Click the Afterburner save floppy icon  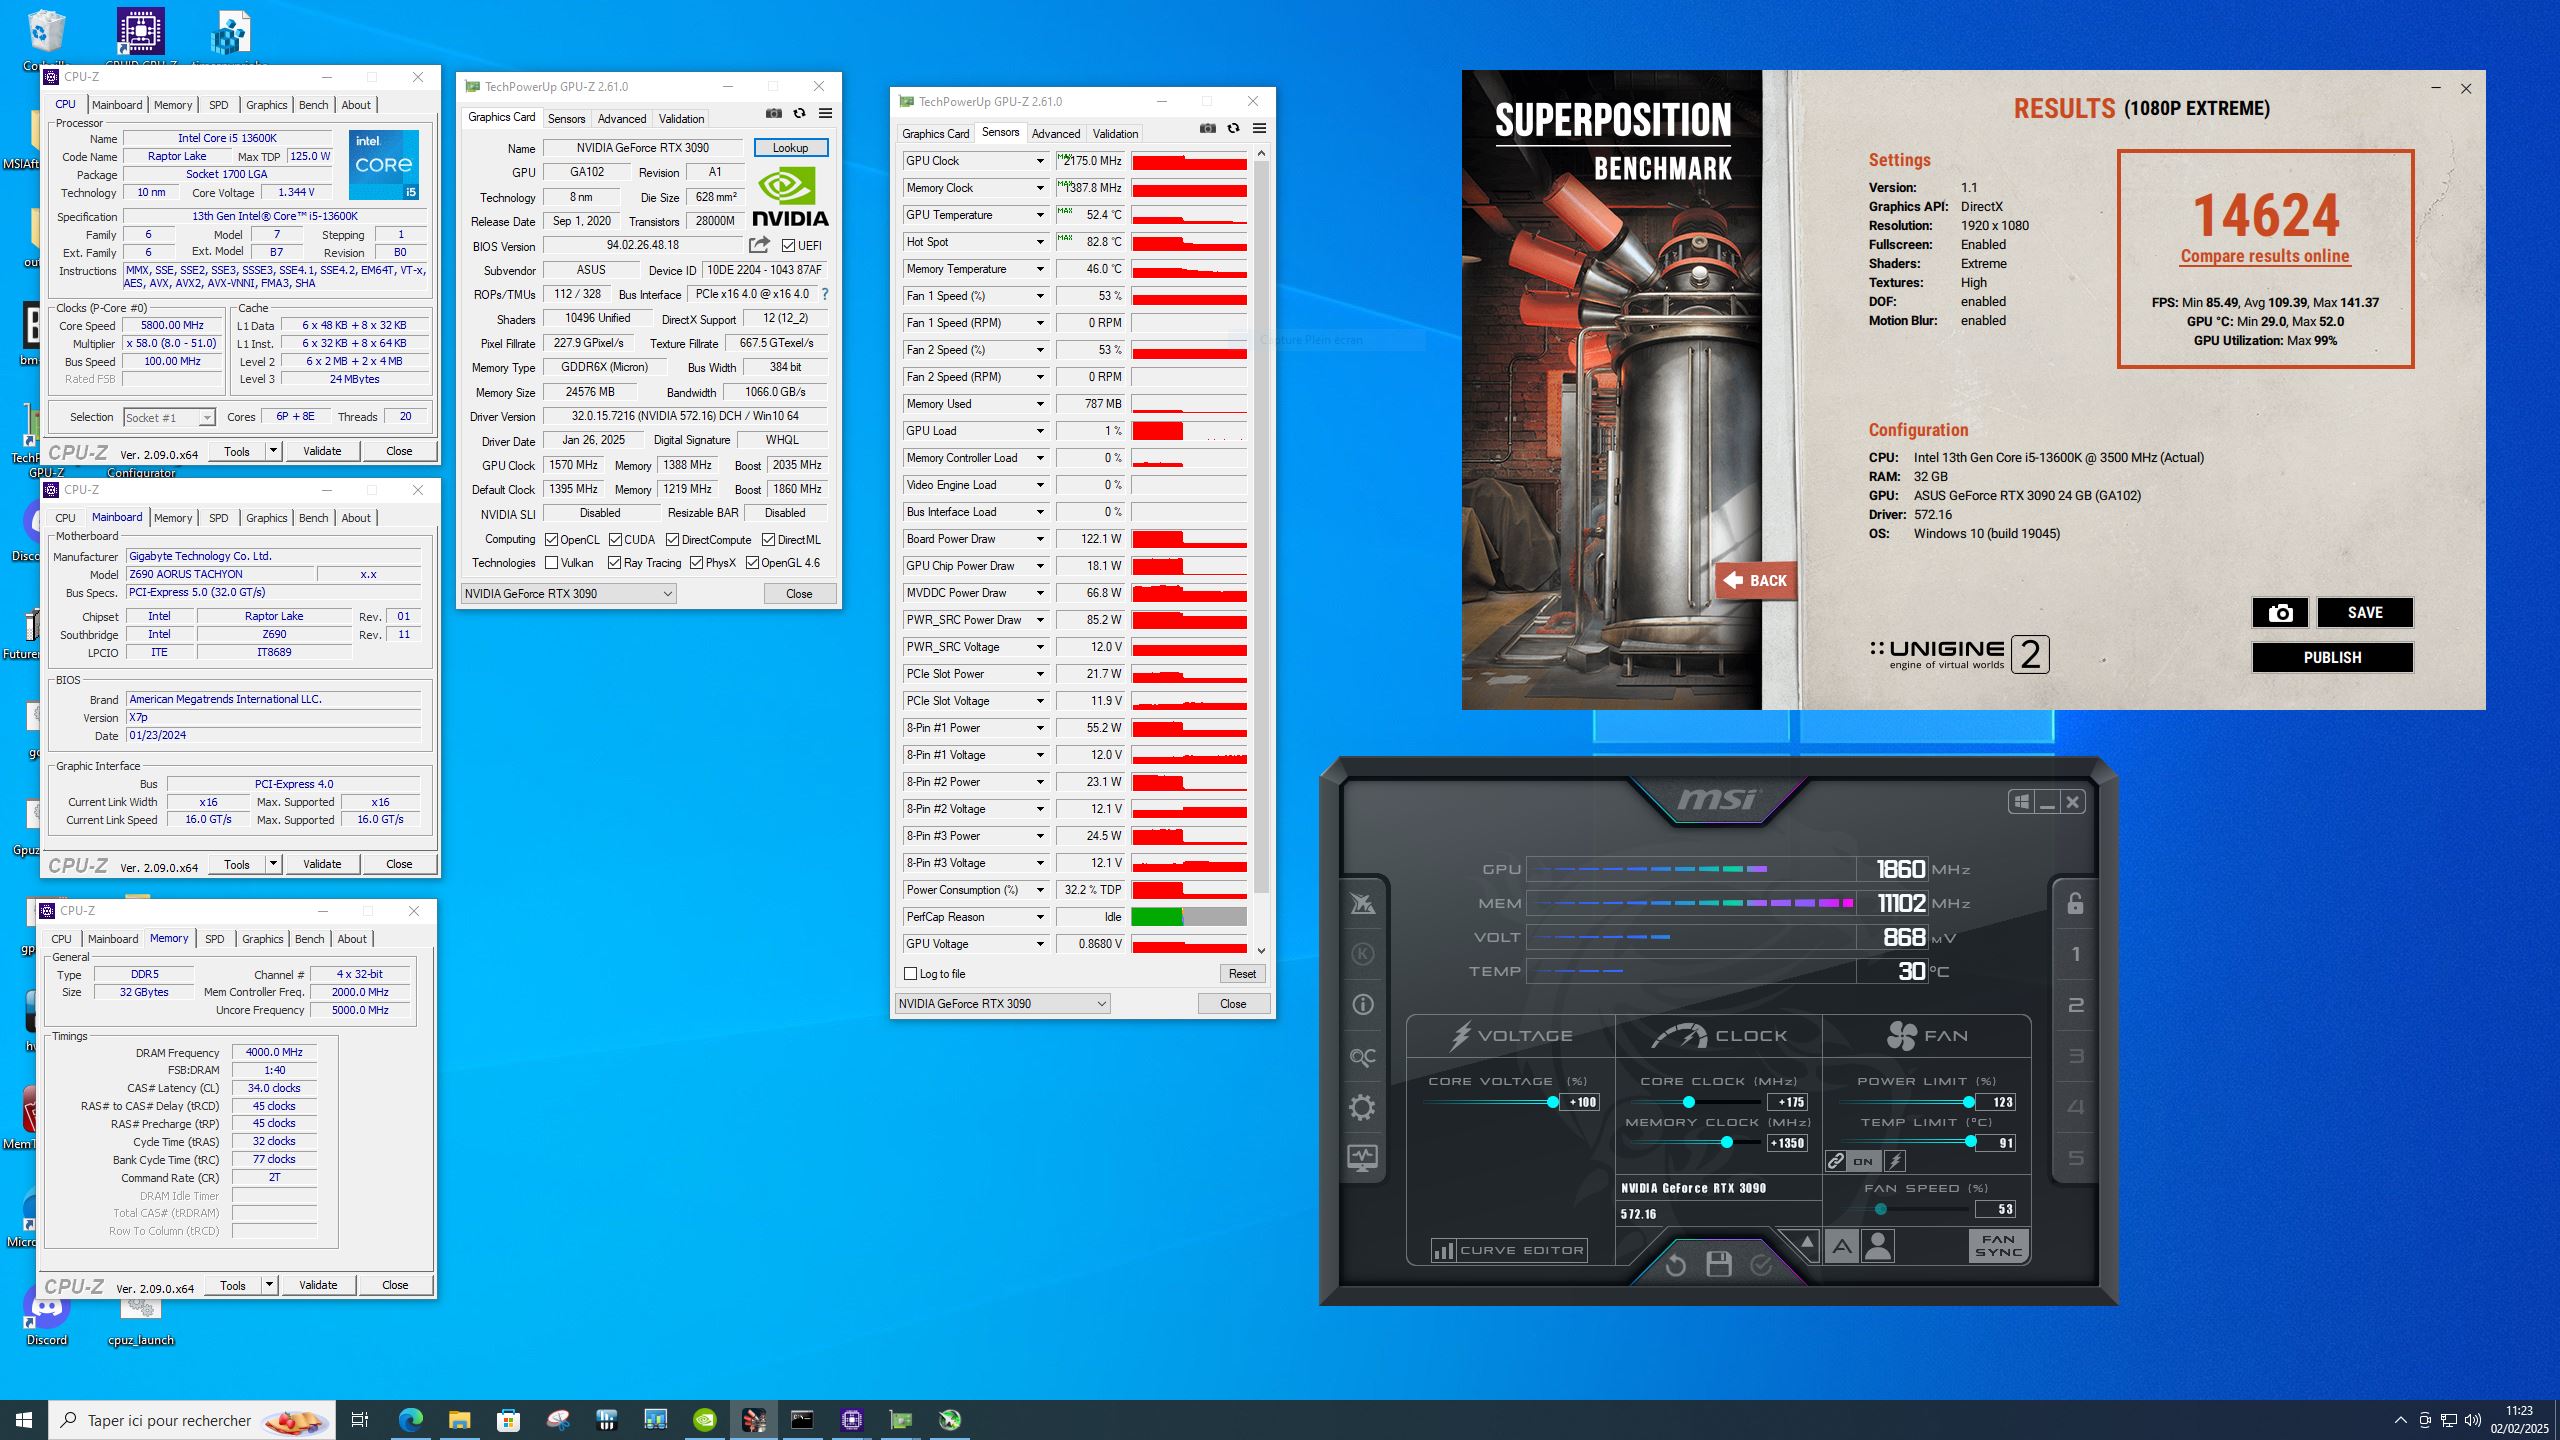point(1718,1264)
